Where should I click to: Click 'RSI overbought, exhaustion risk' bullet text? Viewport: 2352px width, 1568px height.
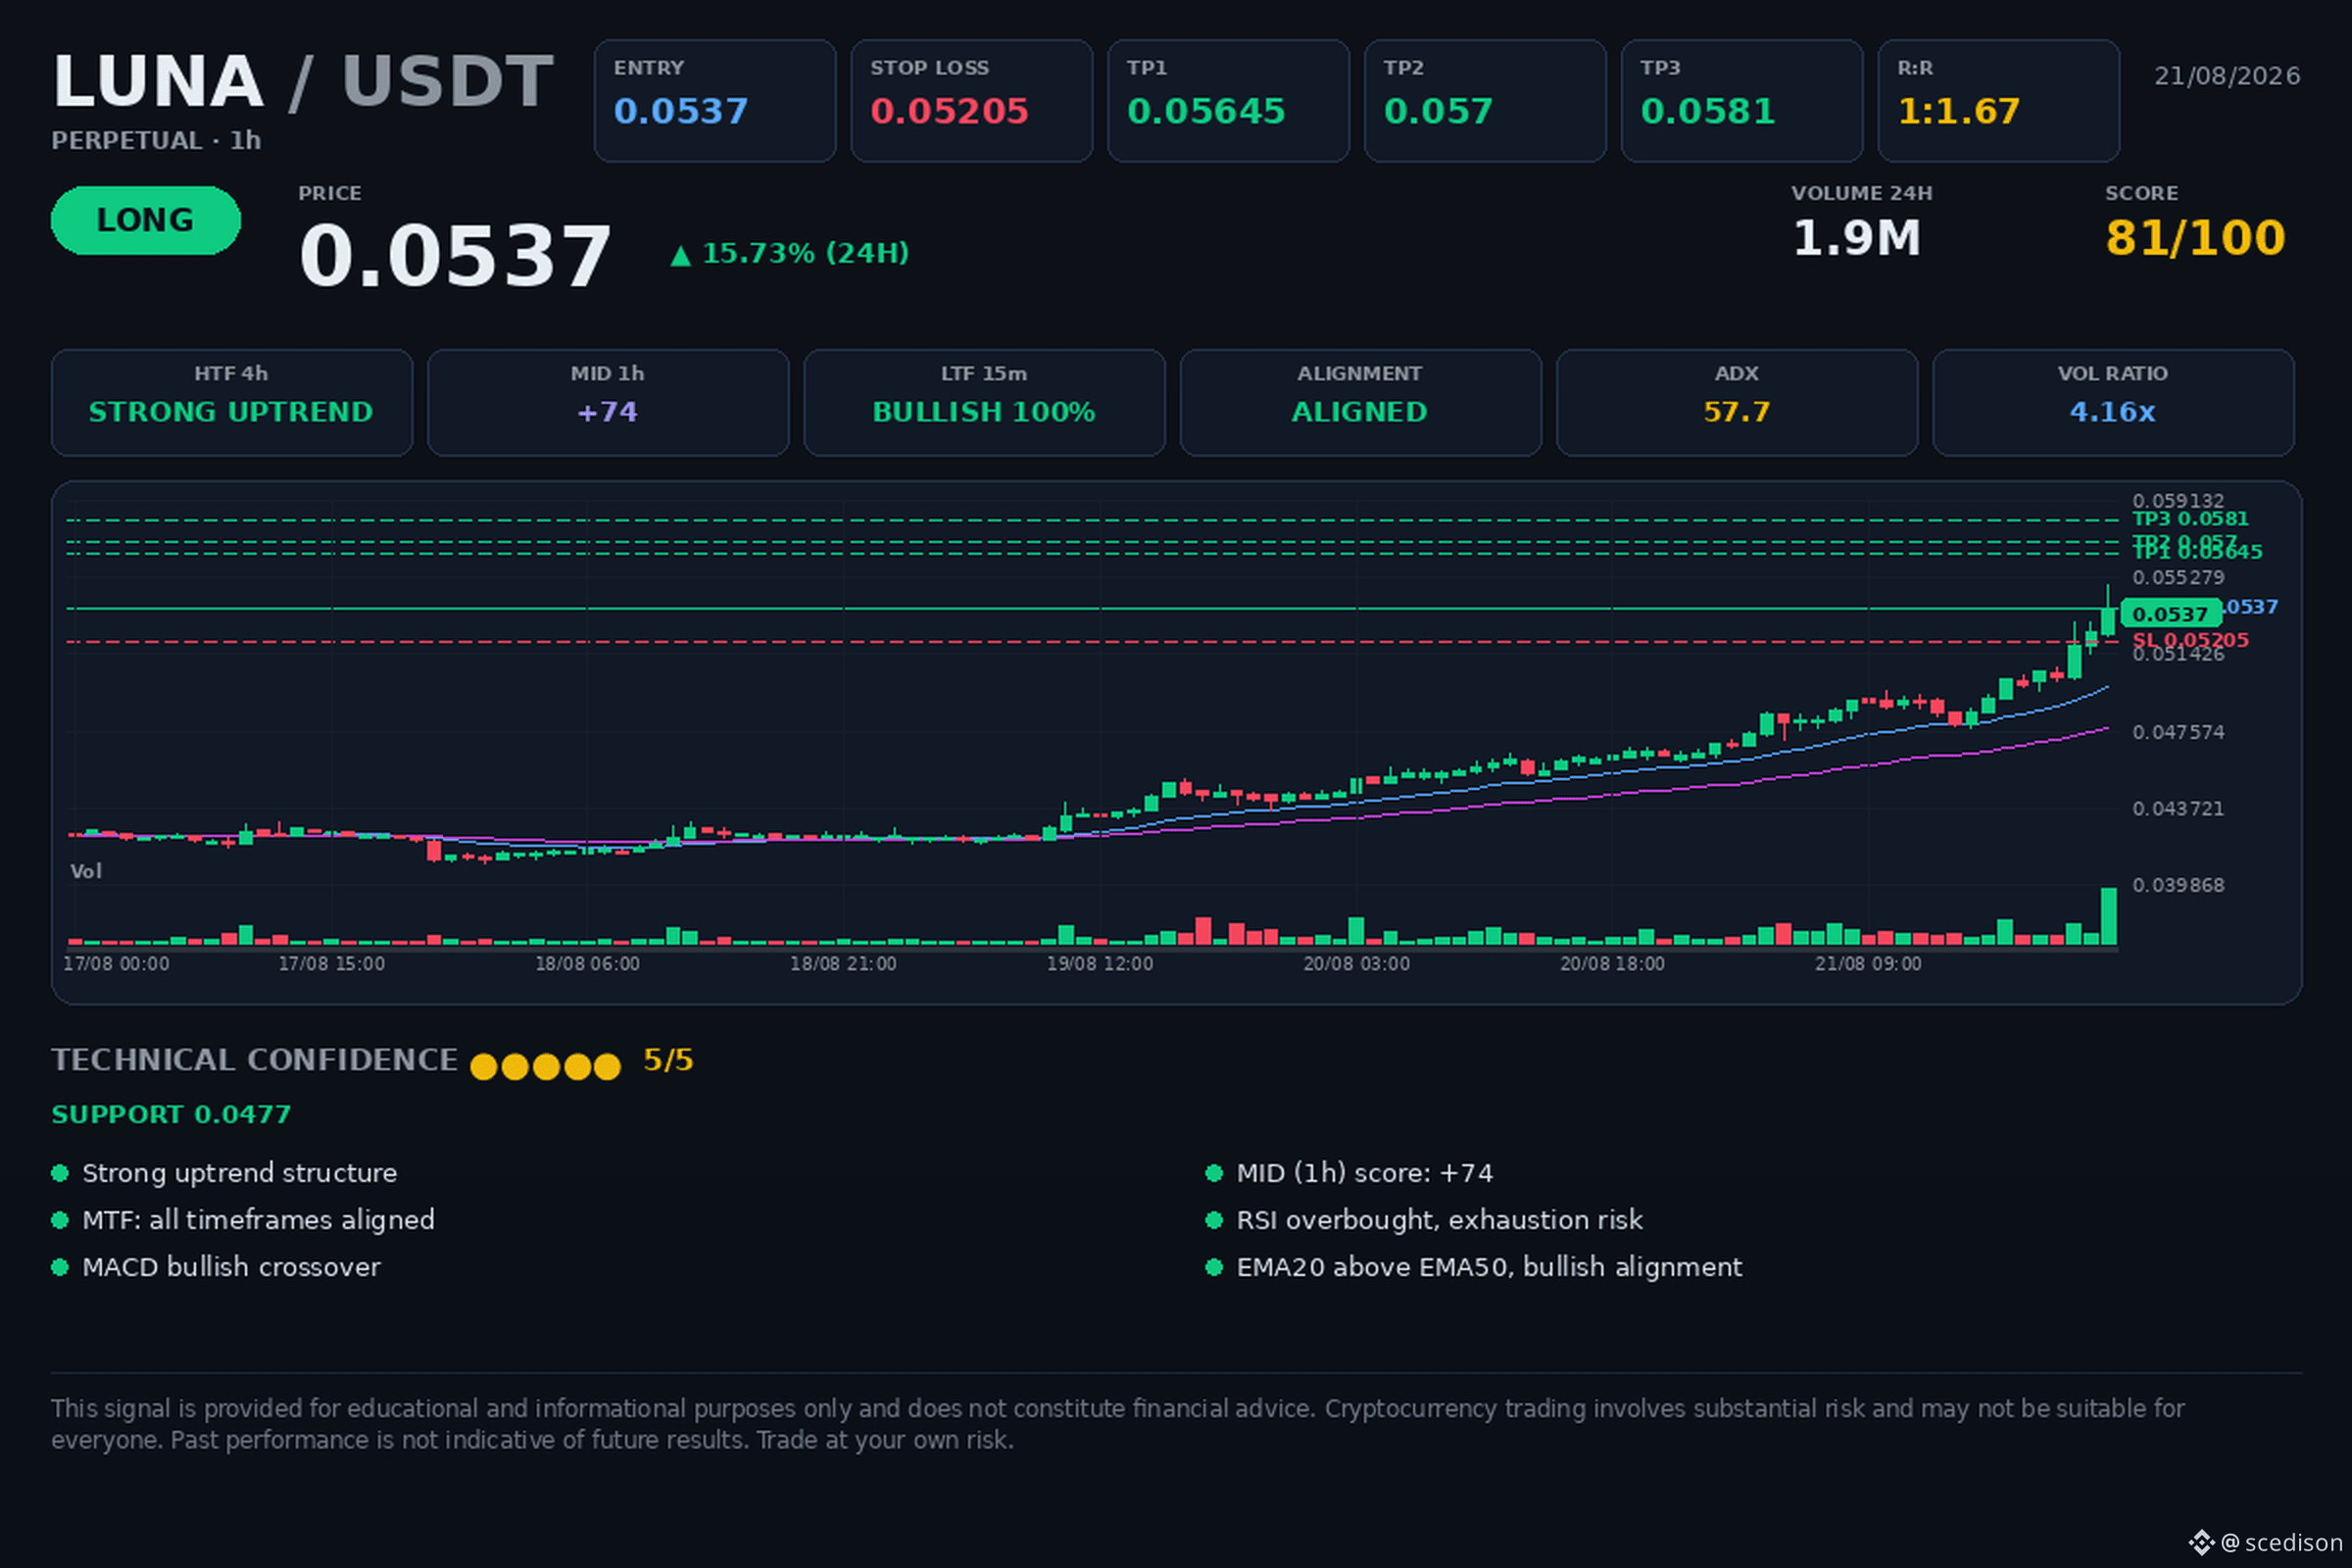[x=1440, y=1220]
